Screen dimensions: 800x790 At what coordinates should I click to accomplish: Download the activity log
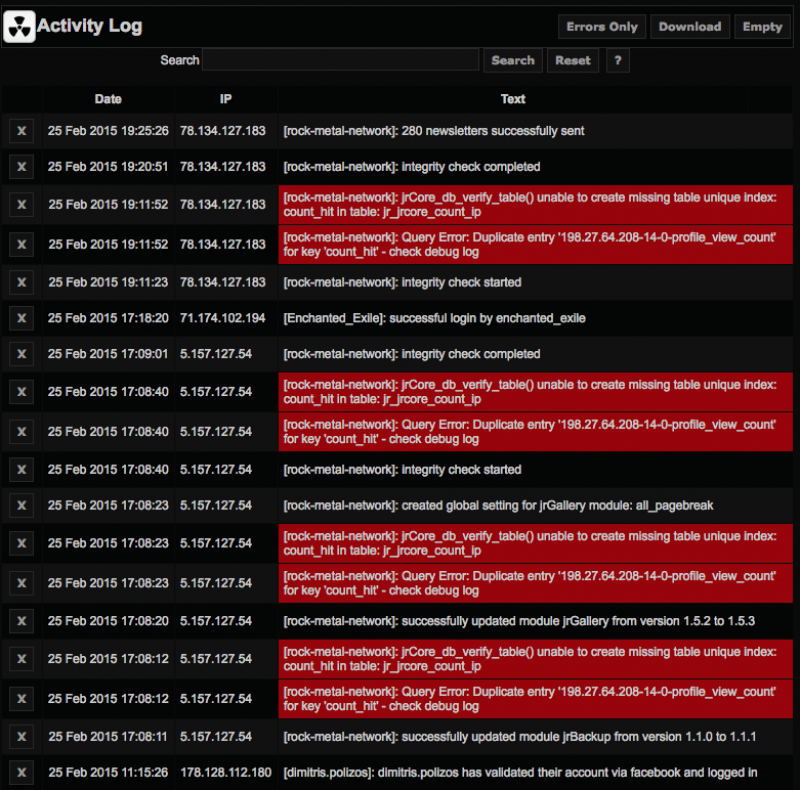[690, 27]
